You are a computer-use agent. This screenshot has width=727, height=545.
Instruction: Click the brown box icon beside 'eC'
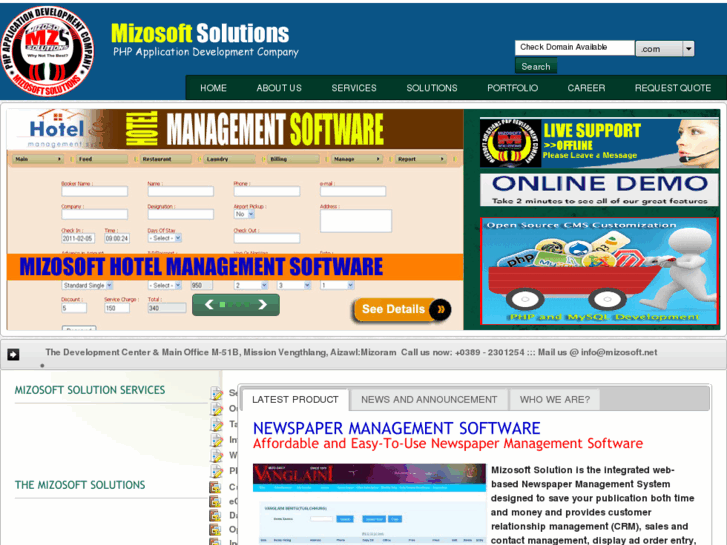tap(215, 501)
